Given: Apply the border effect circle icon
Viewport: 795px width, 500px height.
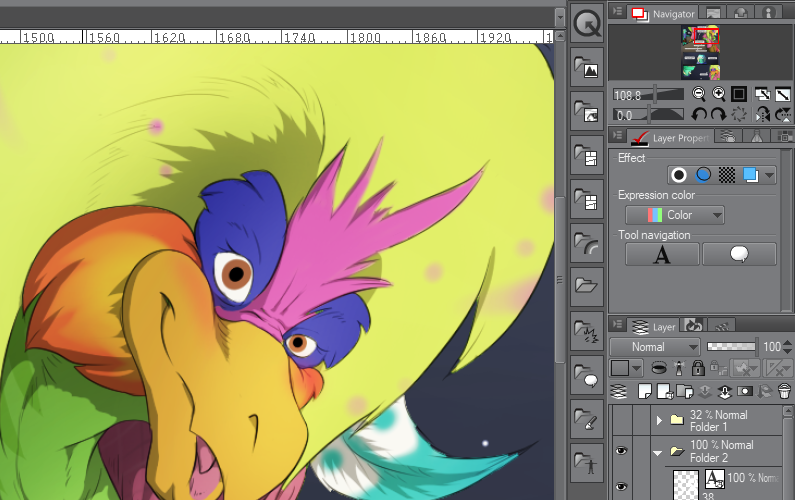Looking at the screenshot, I should point(679,175).
